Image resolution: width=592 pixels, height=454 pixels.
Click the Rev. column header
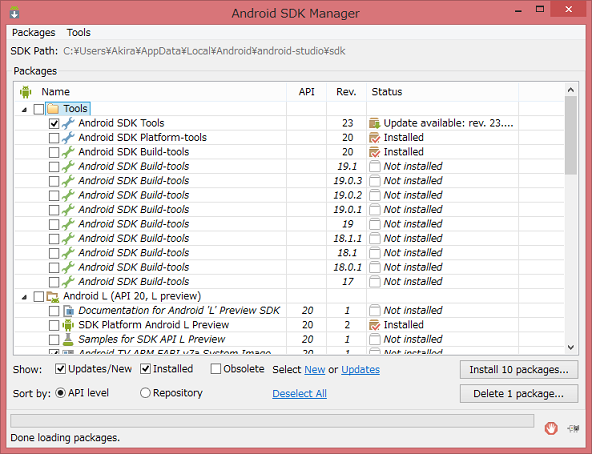[x=346, y=92]
